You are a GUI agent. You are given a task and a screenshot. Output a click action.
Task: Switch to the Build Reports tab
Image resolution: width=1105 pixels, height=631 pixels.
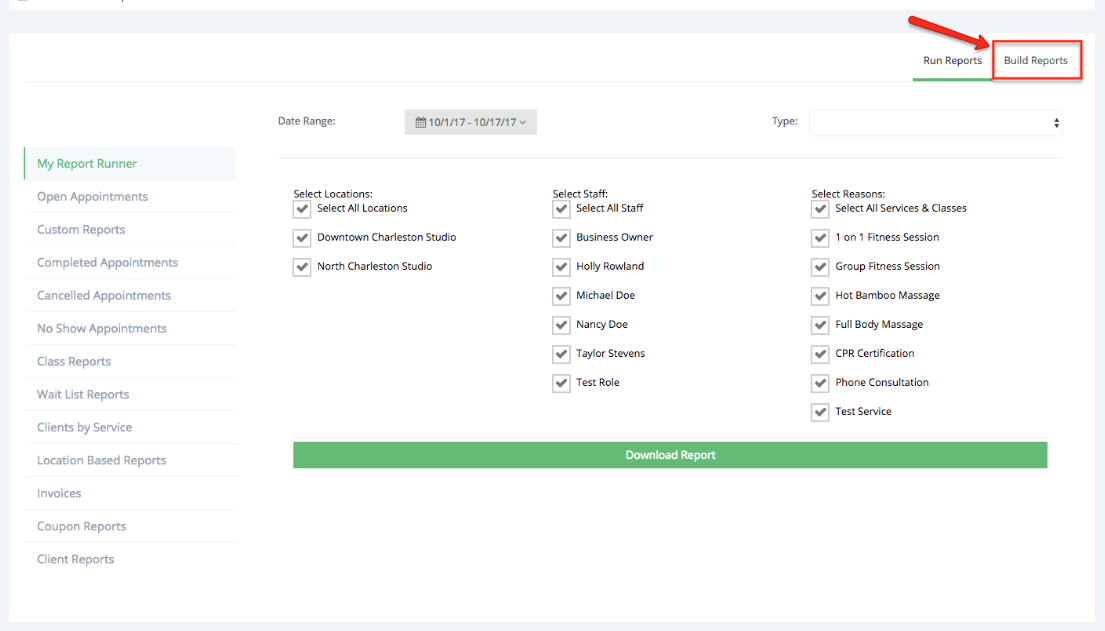(1036, 60)
